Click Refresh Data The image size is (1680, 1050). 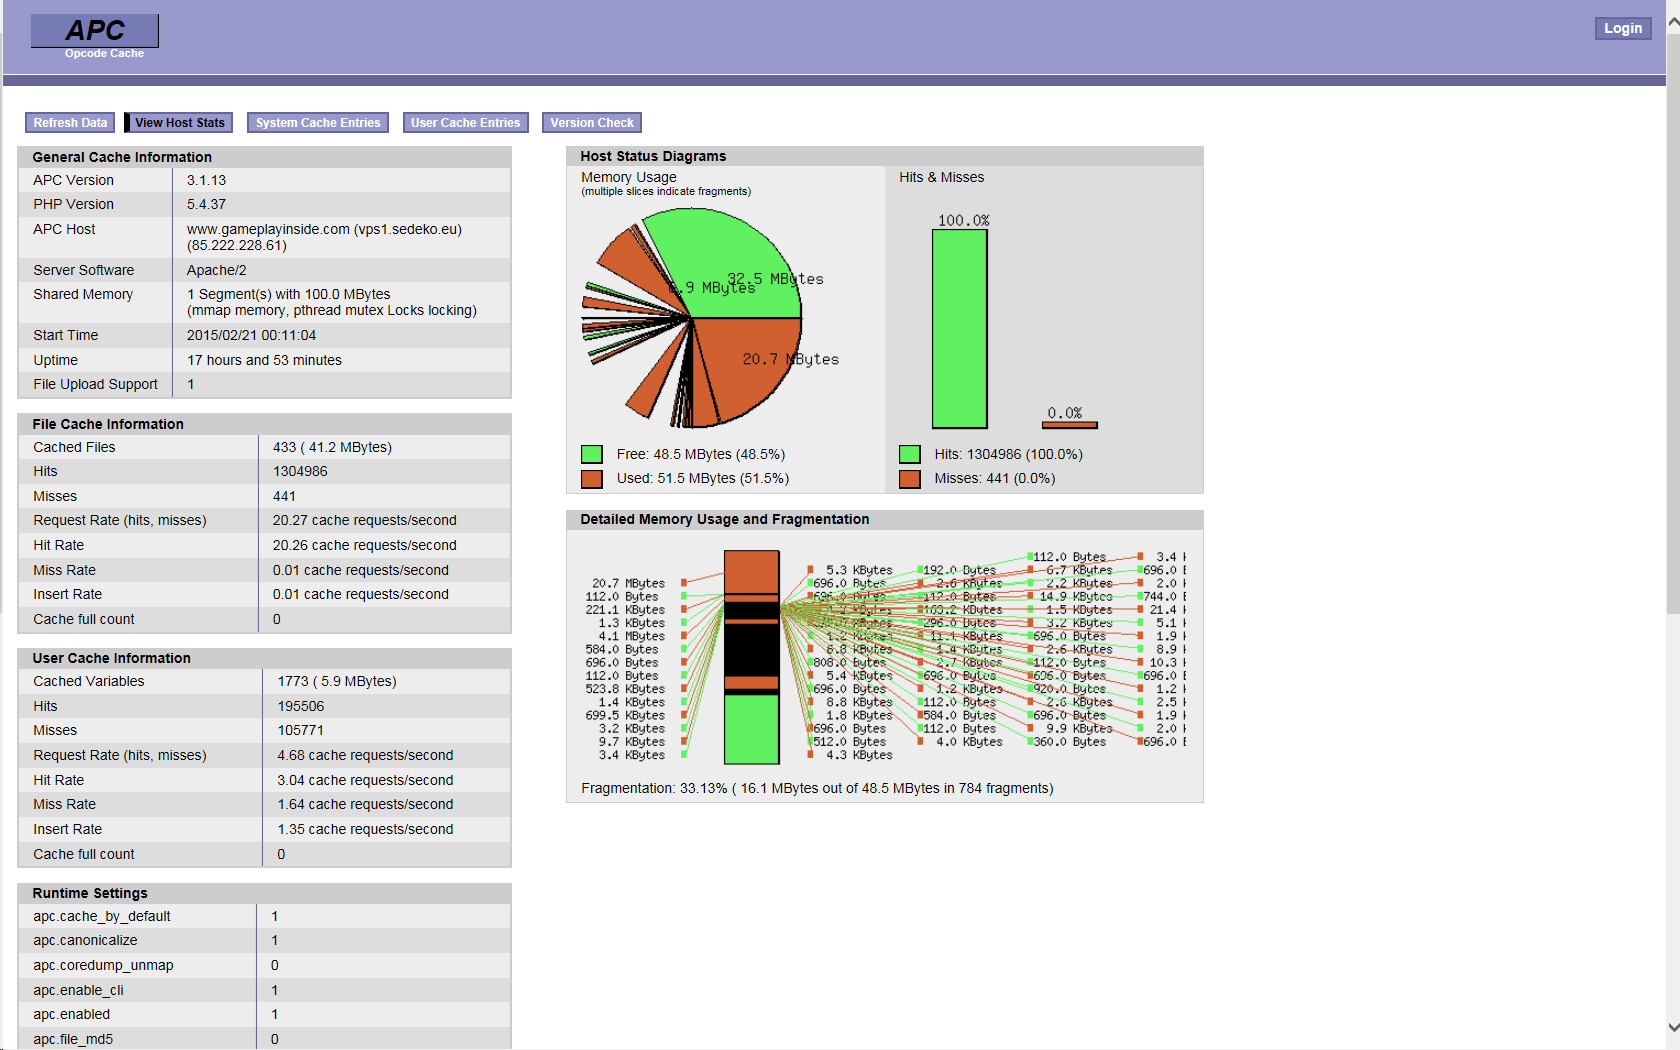point(70,122)
